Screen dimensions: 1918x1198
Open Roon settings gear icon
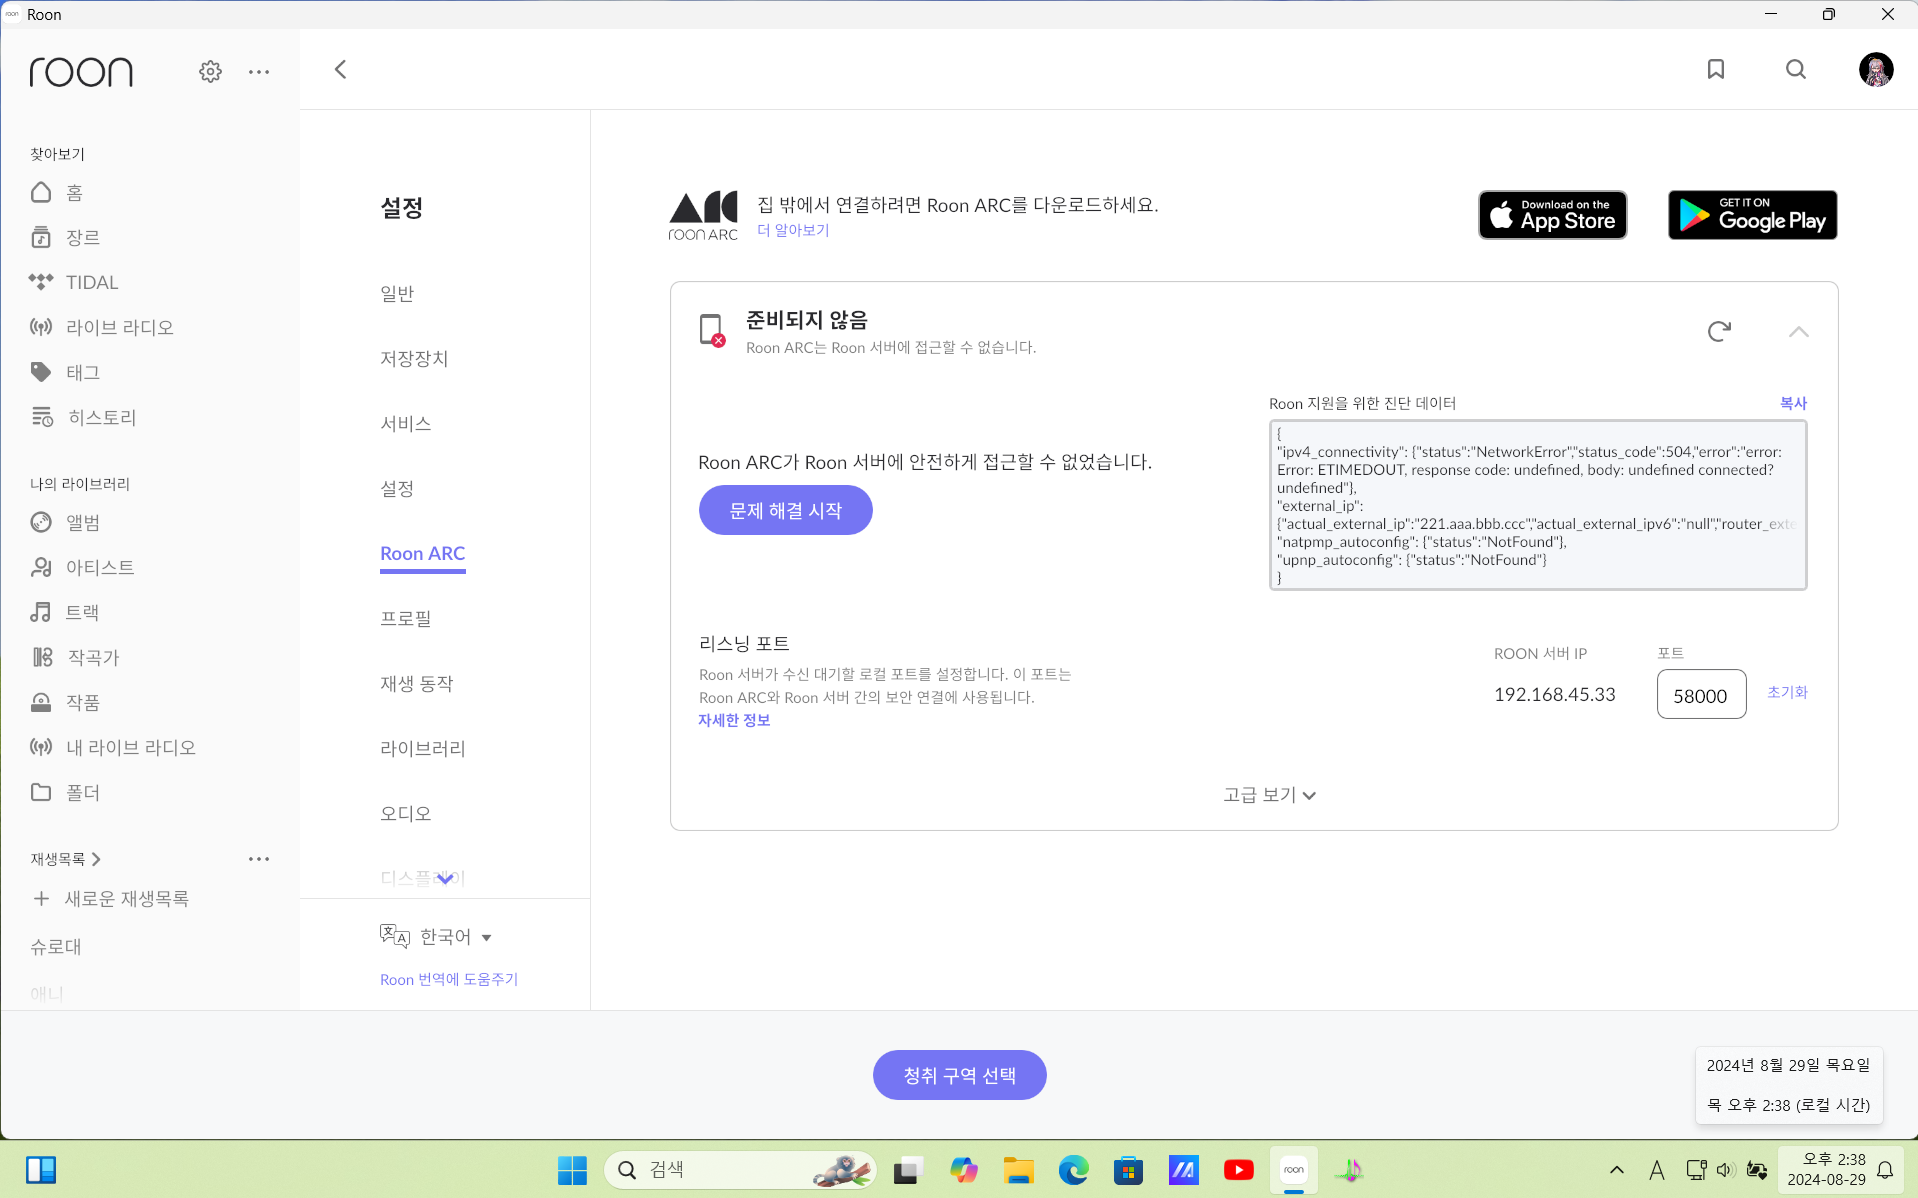click(210, 71)
